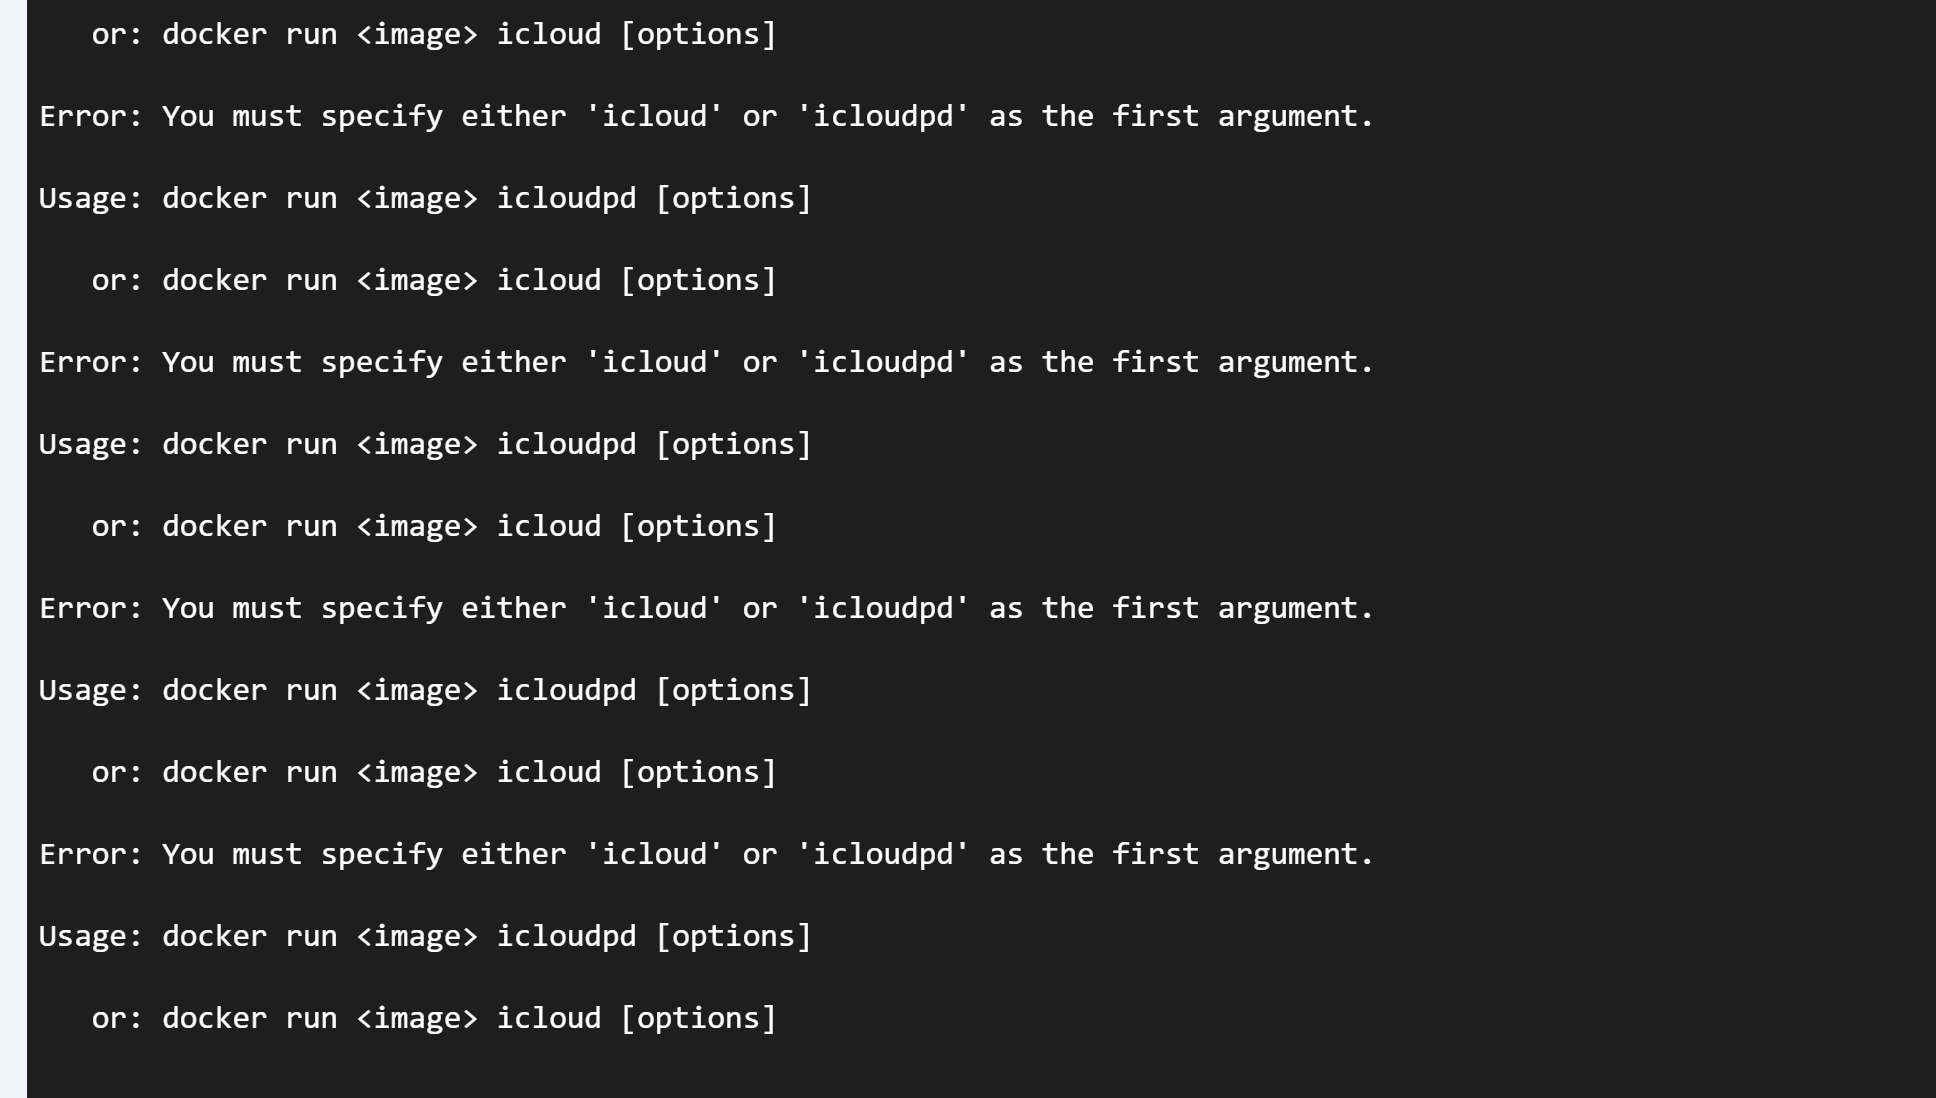
Task: Click the topmost 'or: docker run' line
Action: (x=434, y=34)
